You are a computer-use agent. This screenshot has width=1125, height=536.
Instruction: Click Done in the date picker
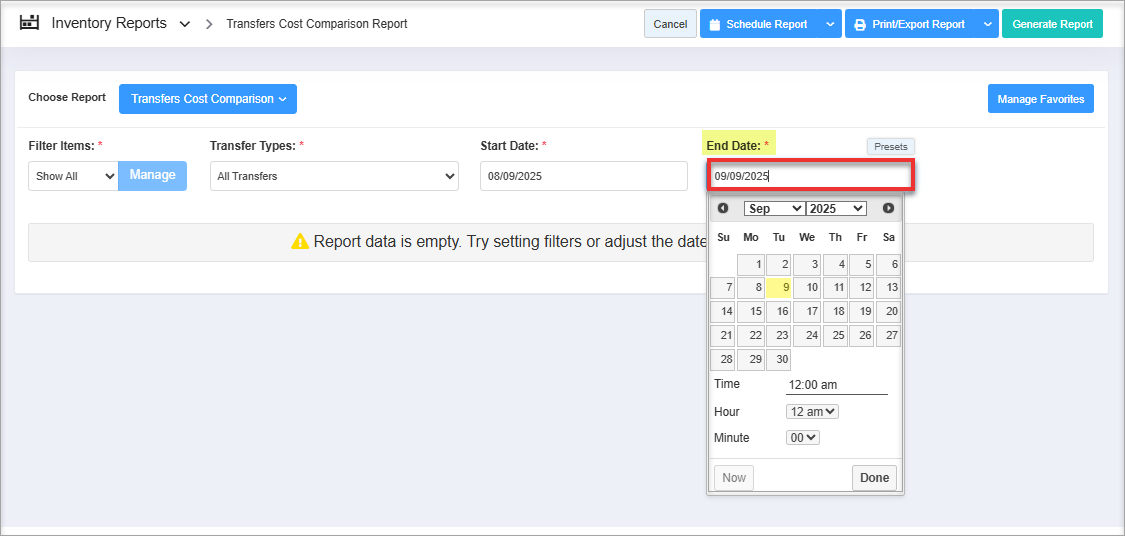click(874, 477)
